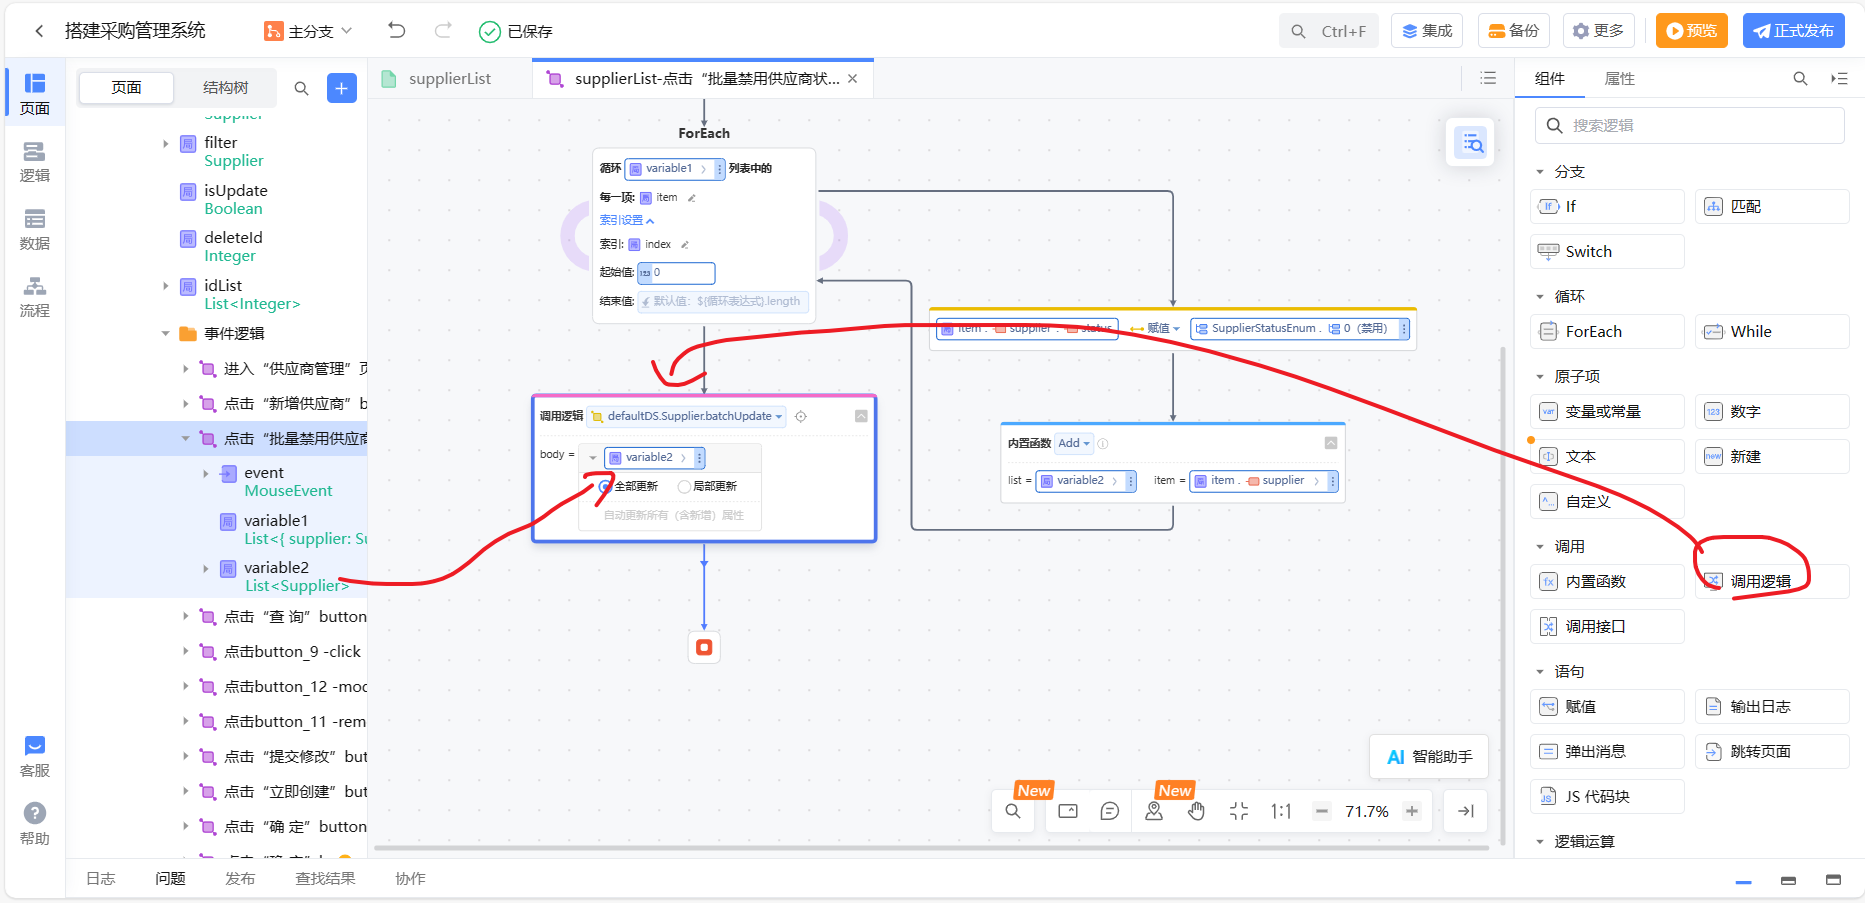Collapse the right panel with the header arrow icon

(x=1839, y=78)
